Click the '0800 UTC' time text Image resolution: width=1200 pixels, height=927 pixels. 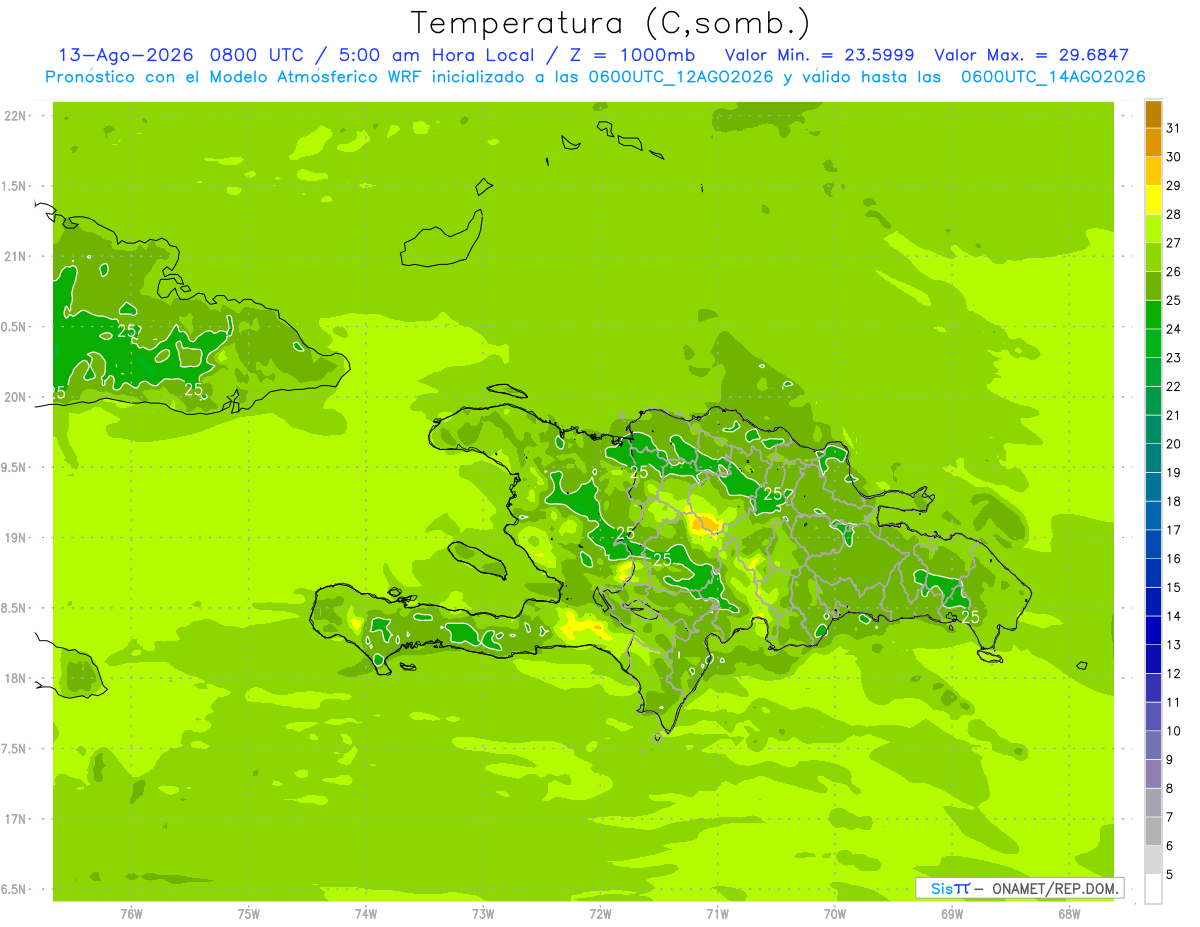256,55
